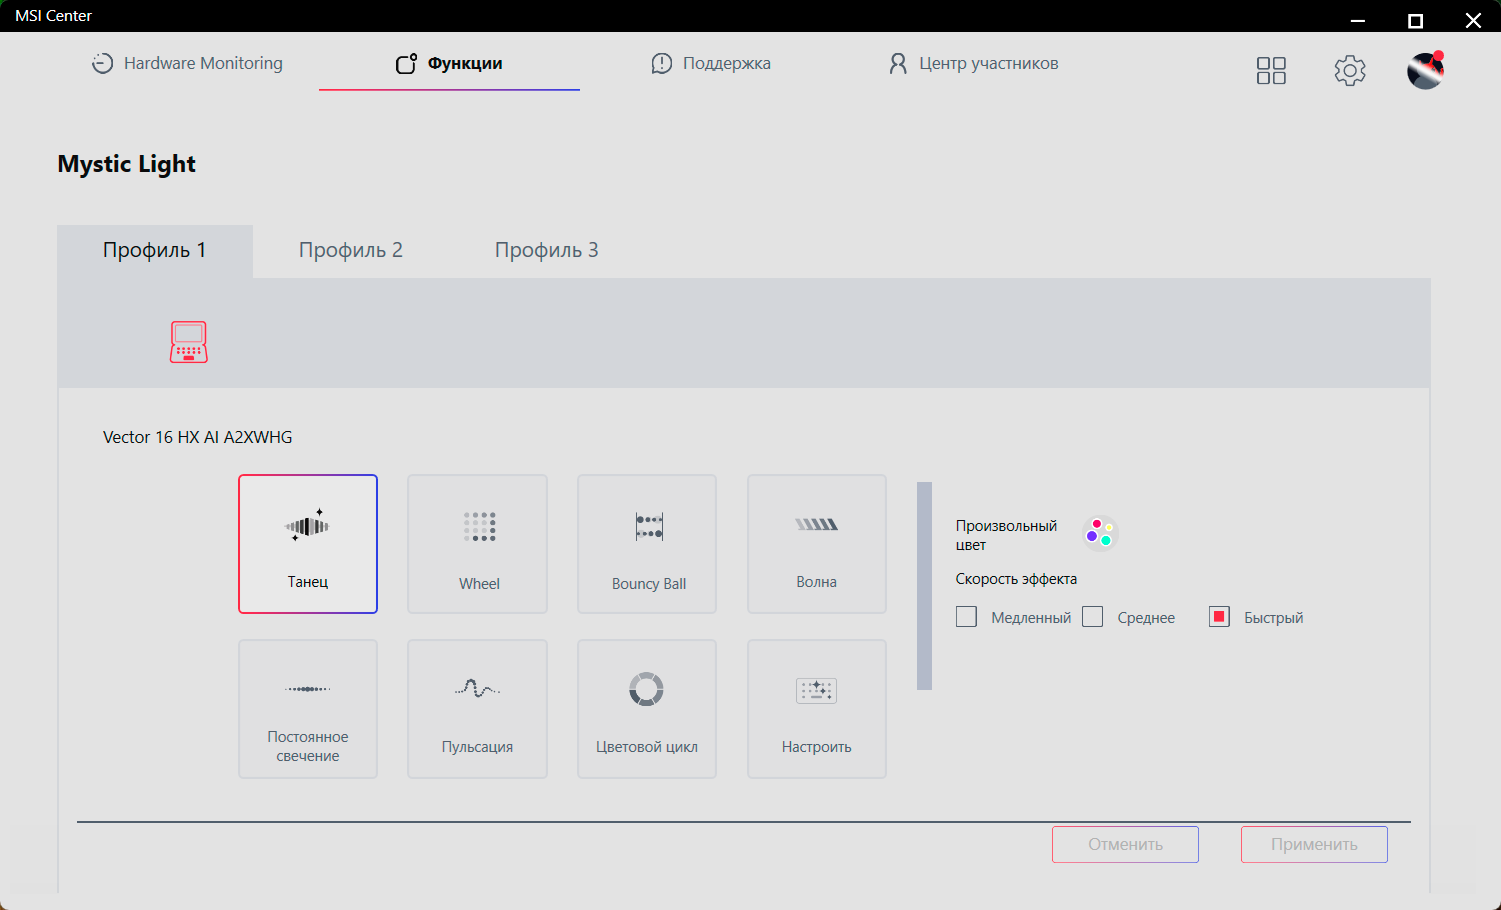Switch to Профиль 3
Viewport: 1501px width, 910px height.
pyautogui.click(x=547, y=251)
